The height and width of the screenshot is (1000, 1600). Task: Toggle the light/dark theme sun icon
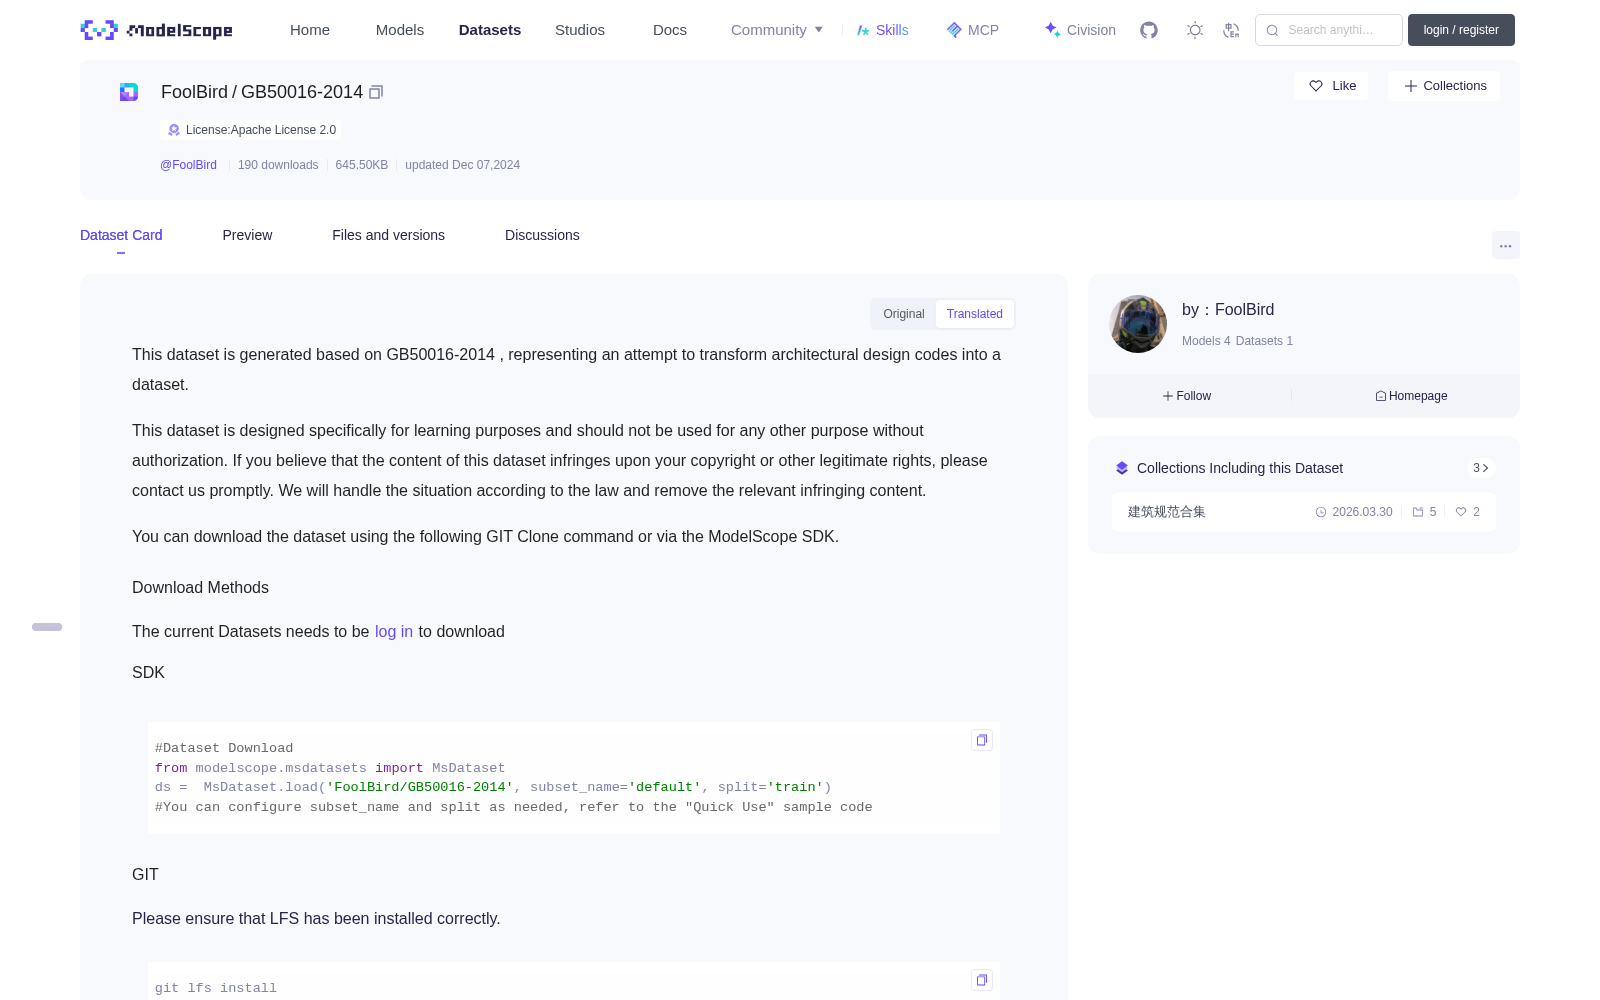coord(1195,30)
